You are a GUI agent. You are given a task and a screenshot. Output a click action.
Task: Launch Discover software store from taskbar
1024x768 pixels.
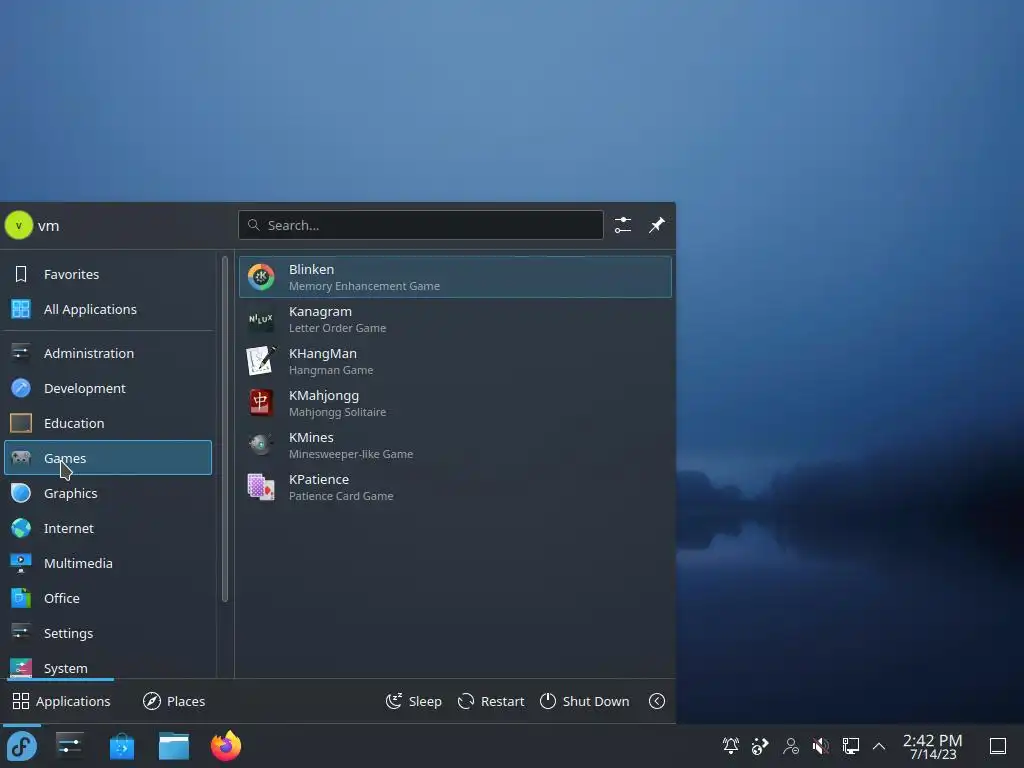[121, 746]
